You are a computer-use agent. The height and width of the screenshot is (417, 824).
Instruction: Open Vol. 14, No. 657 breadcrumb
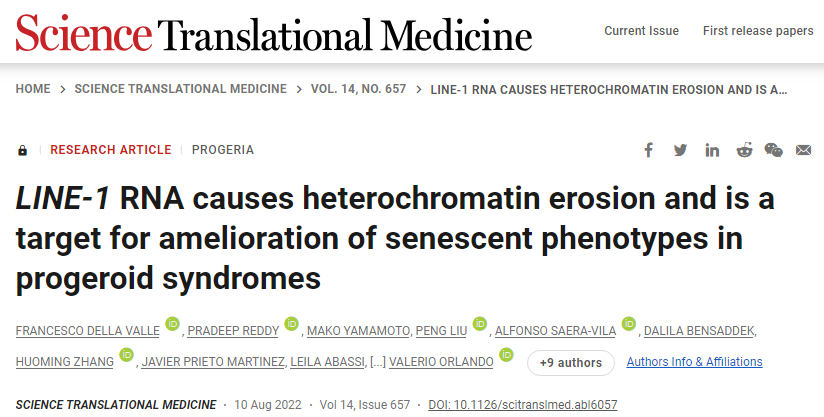tap(356, 89)
